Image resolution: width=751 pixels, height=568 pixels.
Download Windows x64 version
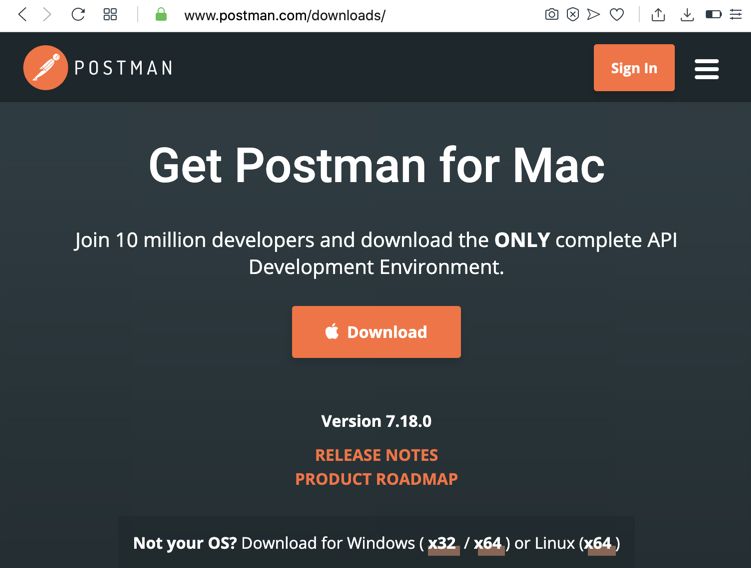click(488, 544)
